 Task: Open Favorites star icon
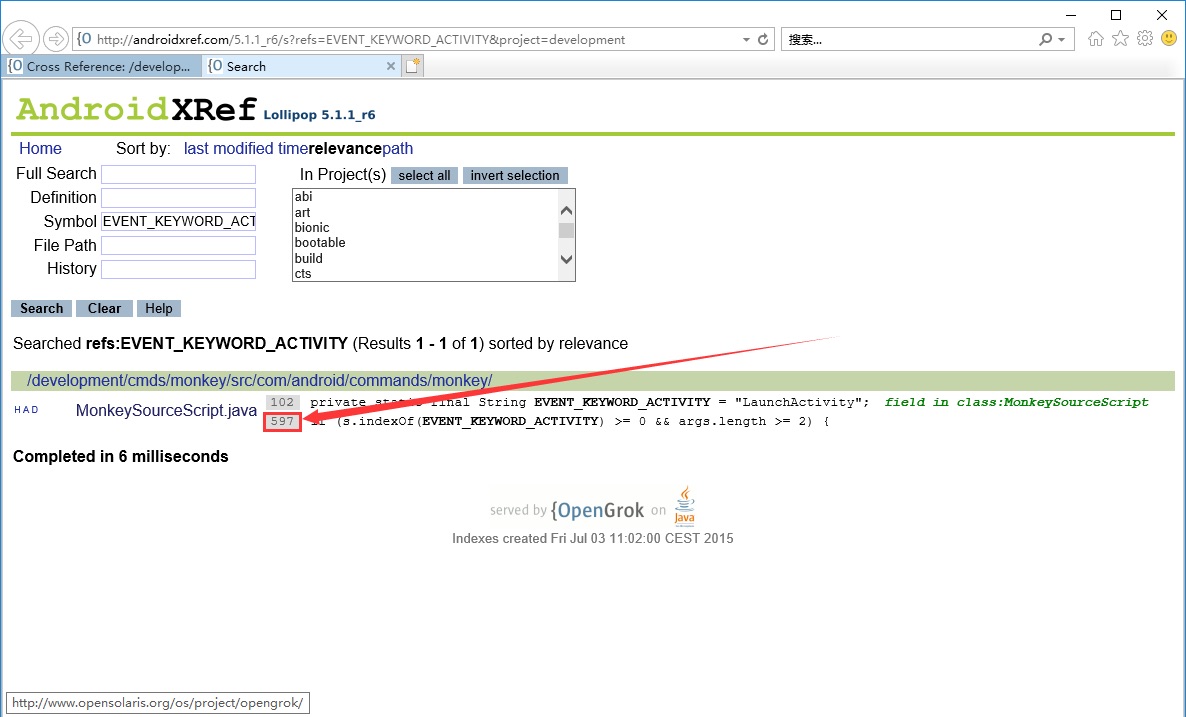tap(1120, 39)
